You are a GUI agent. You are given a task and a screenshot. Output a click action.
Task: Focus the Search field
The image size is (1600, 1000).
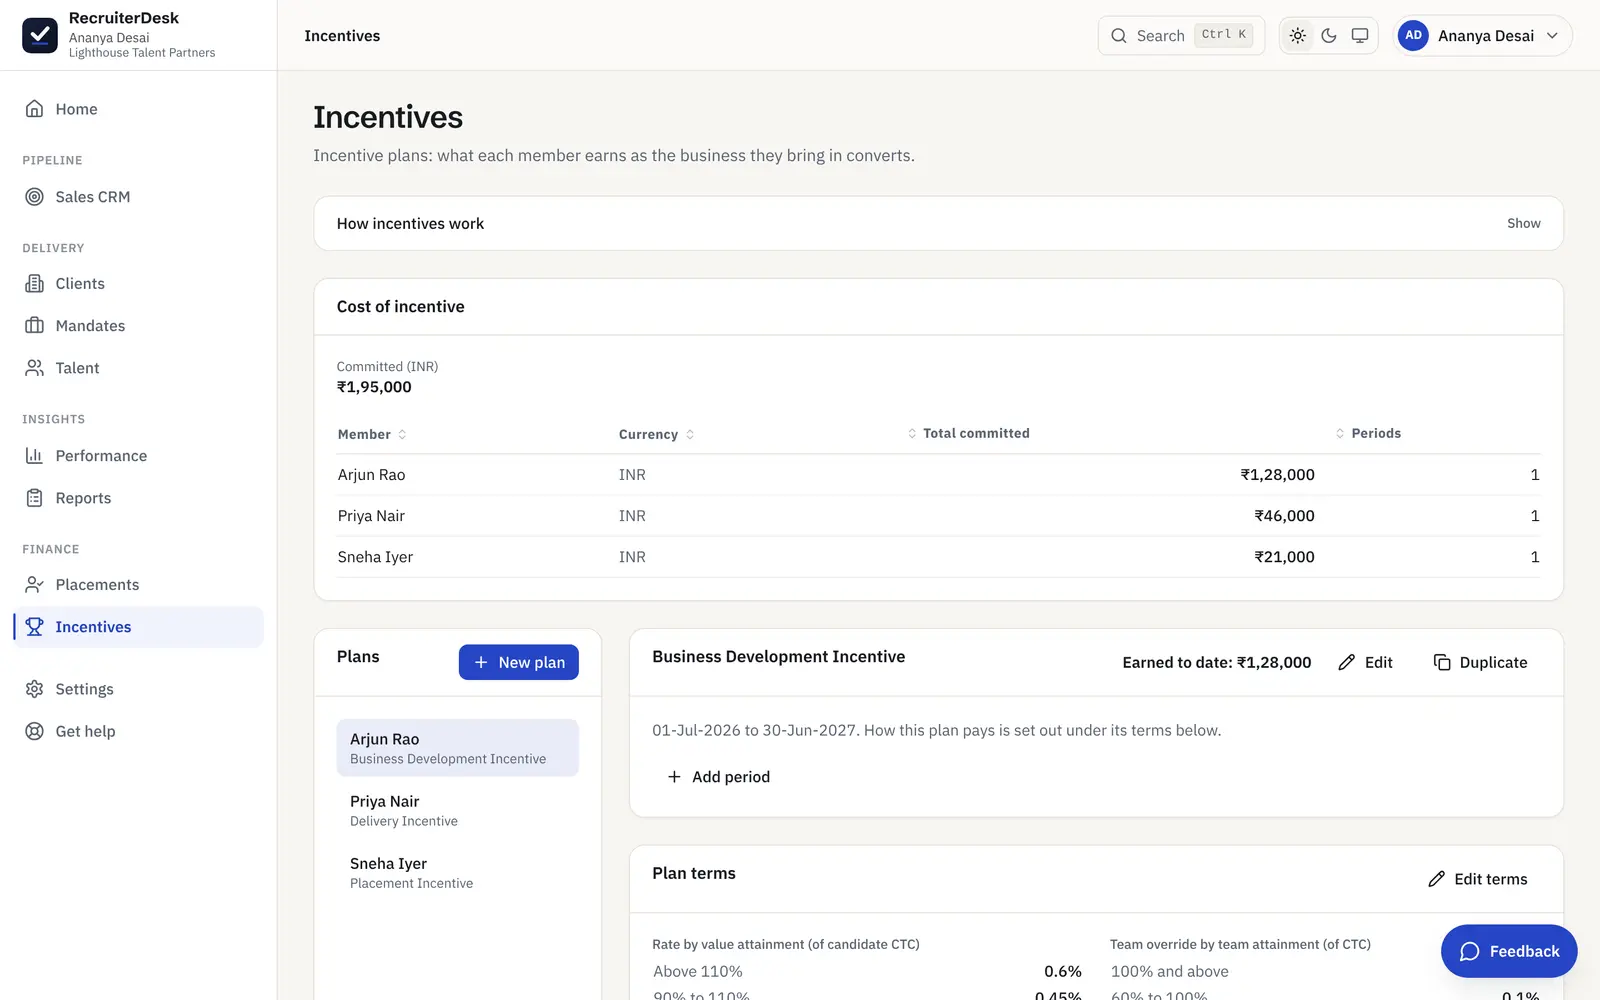[x=1181, y=35]
